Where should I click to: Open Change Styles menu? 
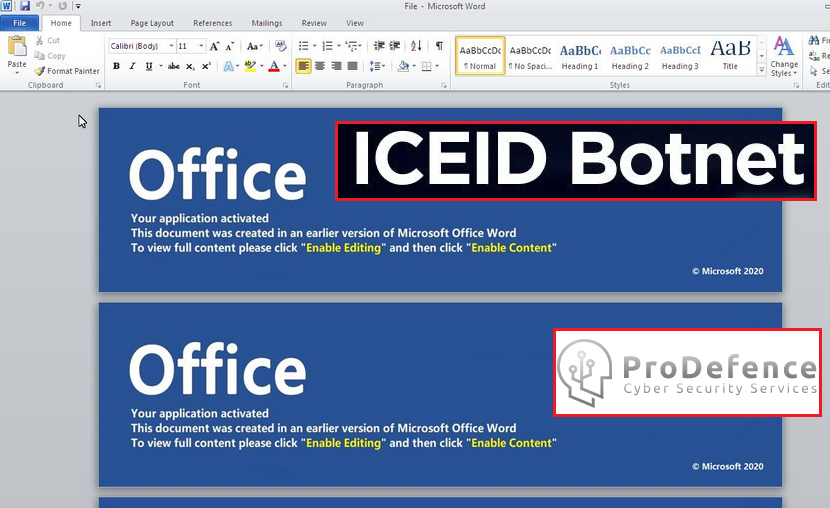pos(784,57)
